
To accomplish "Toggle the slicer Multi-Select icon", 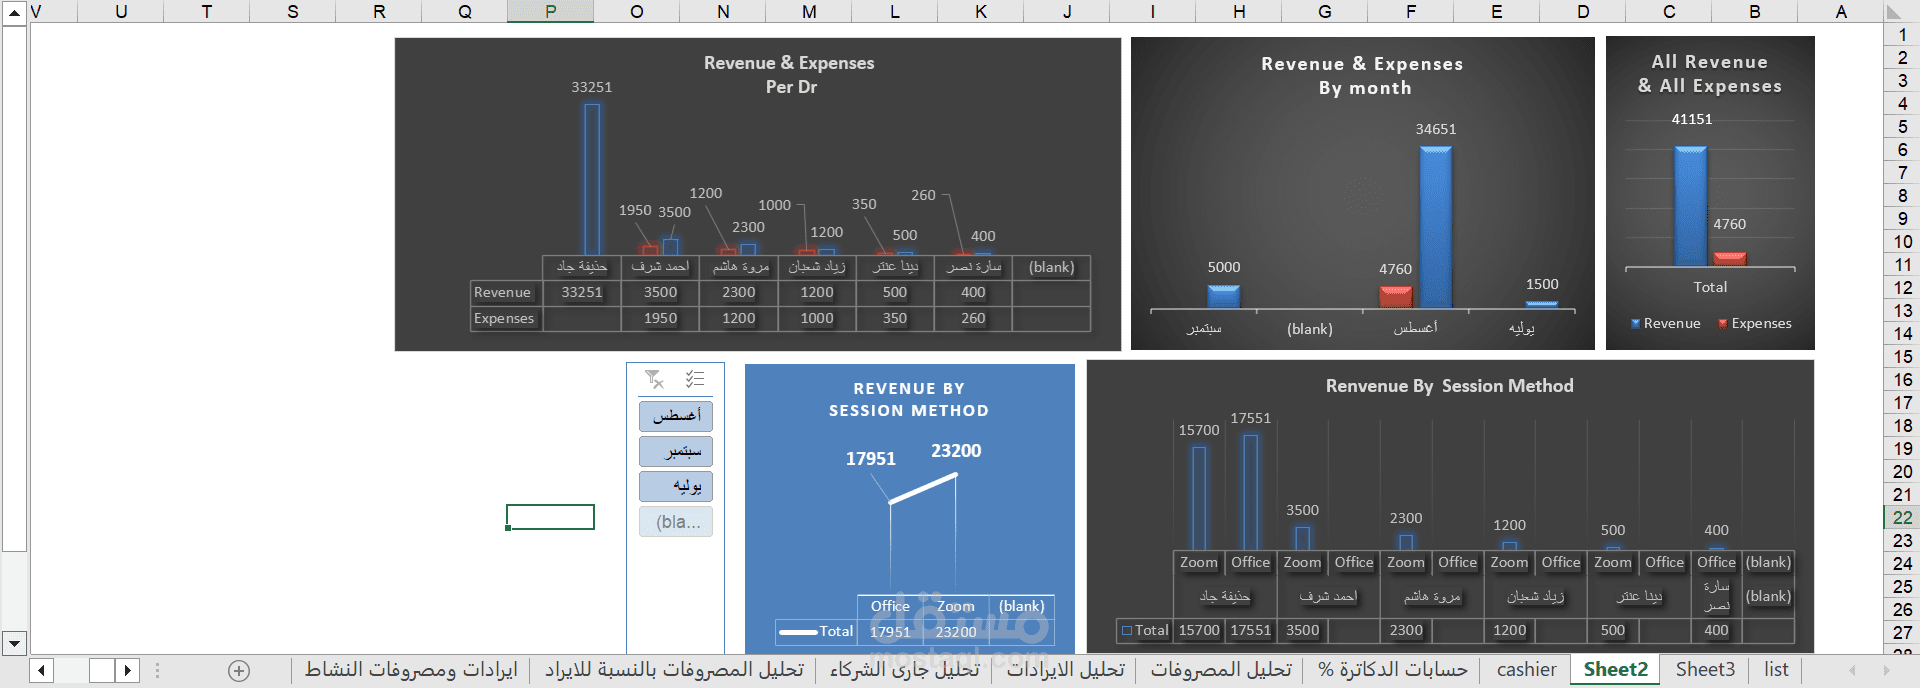I will click(695, 379).
